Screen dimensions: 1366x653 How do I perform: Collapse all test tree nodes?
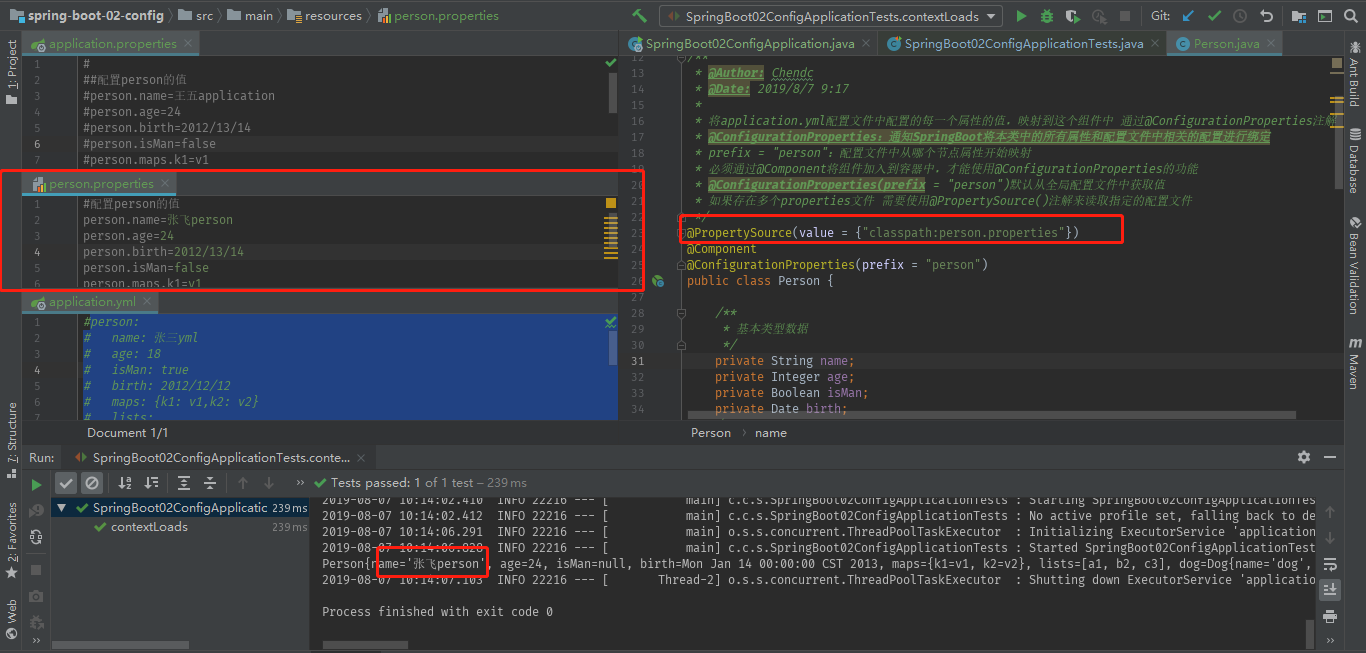tap(210, 483)
